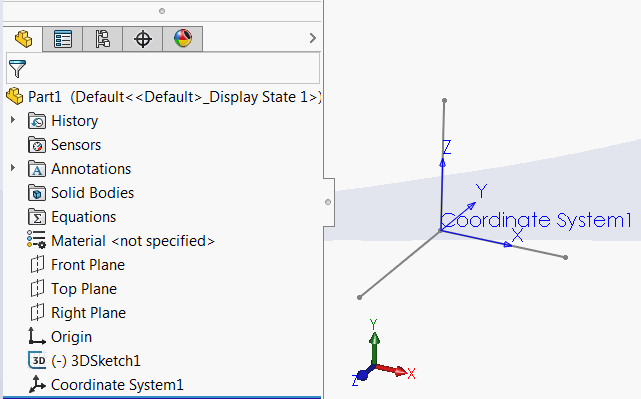Switch to the PropertyManager tab

[x=63, y=39]
